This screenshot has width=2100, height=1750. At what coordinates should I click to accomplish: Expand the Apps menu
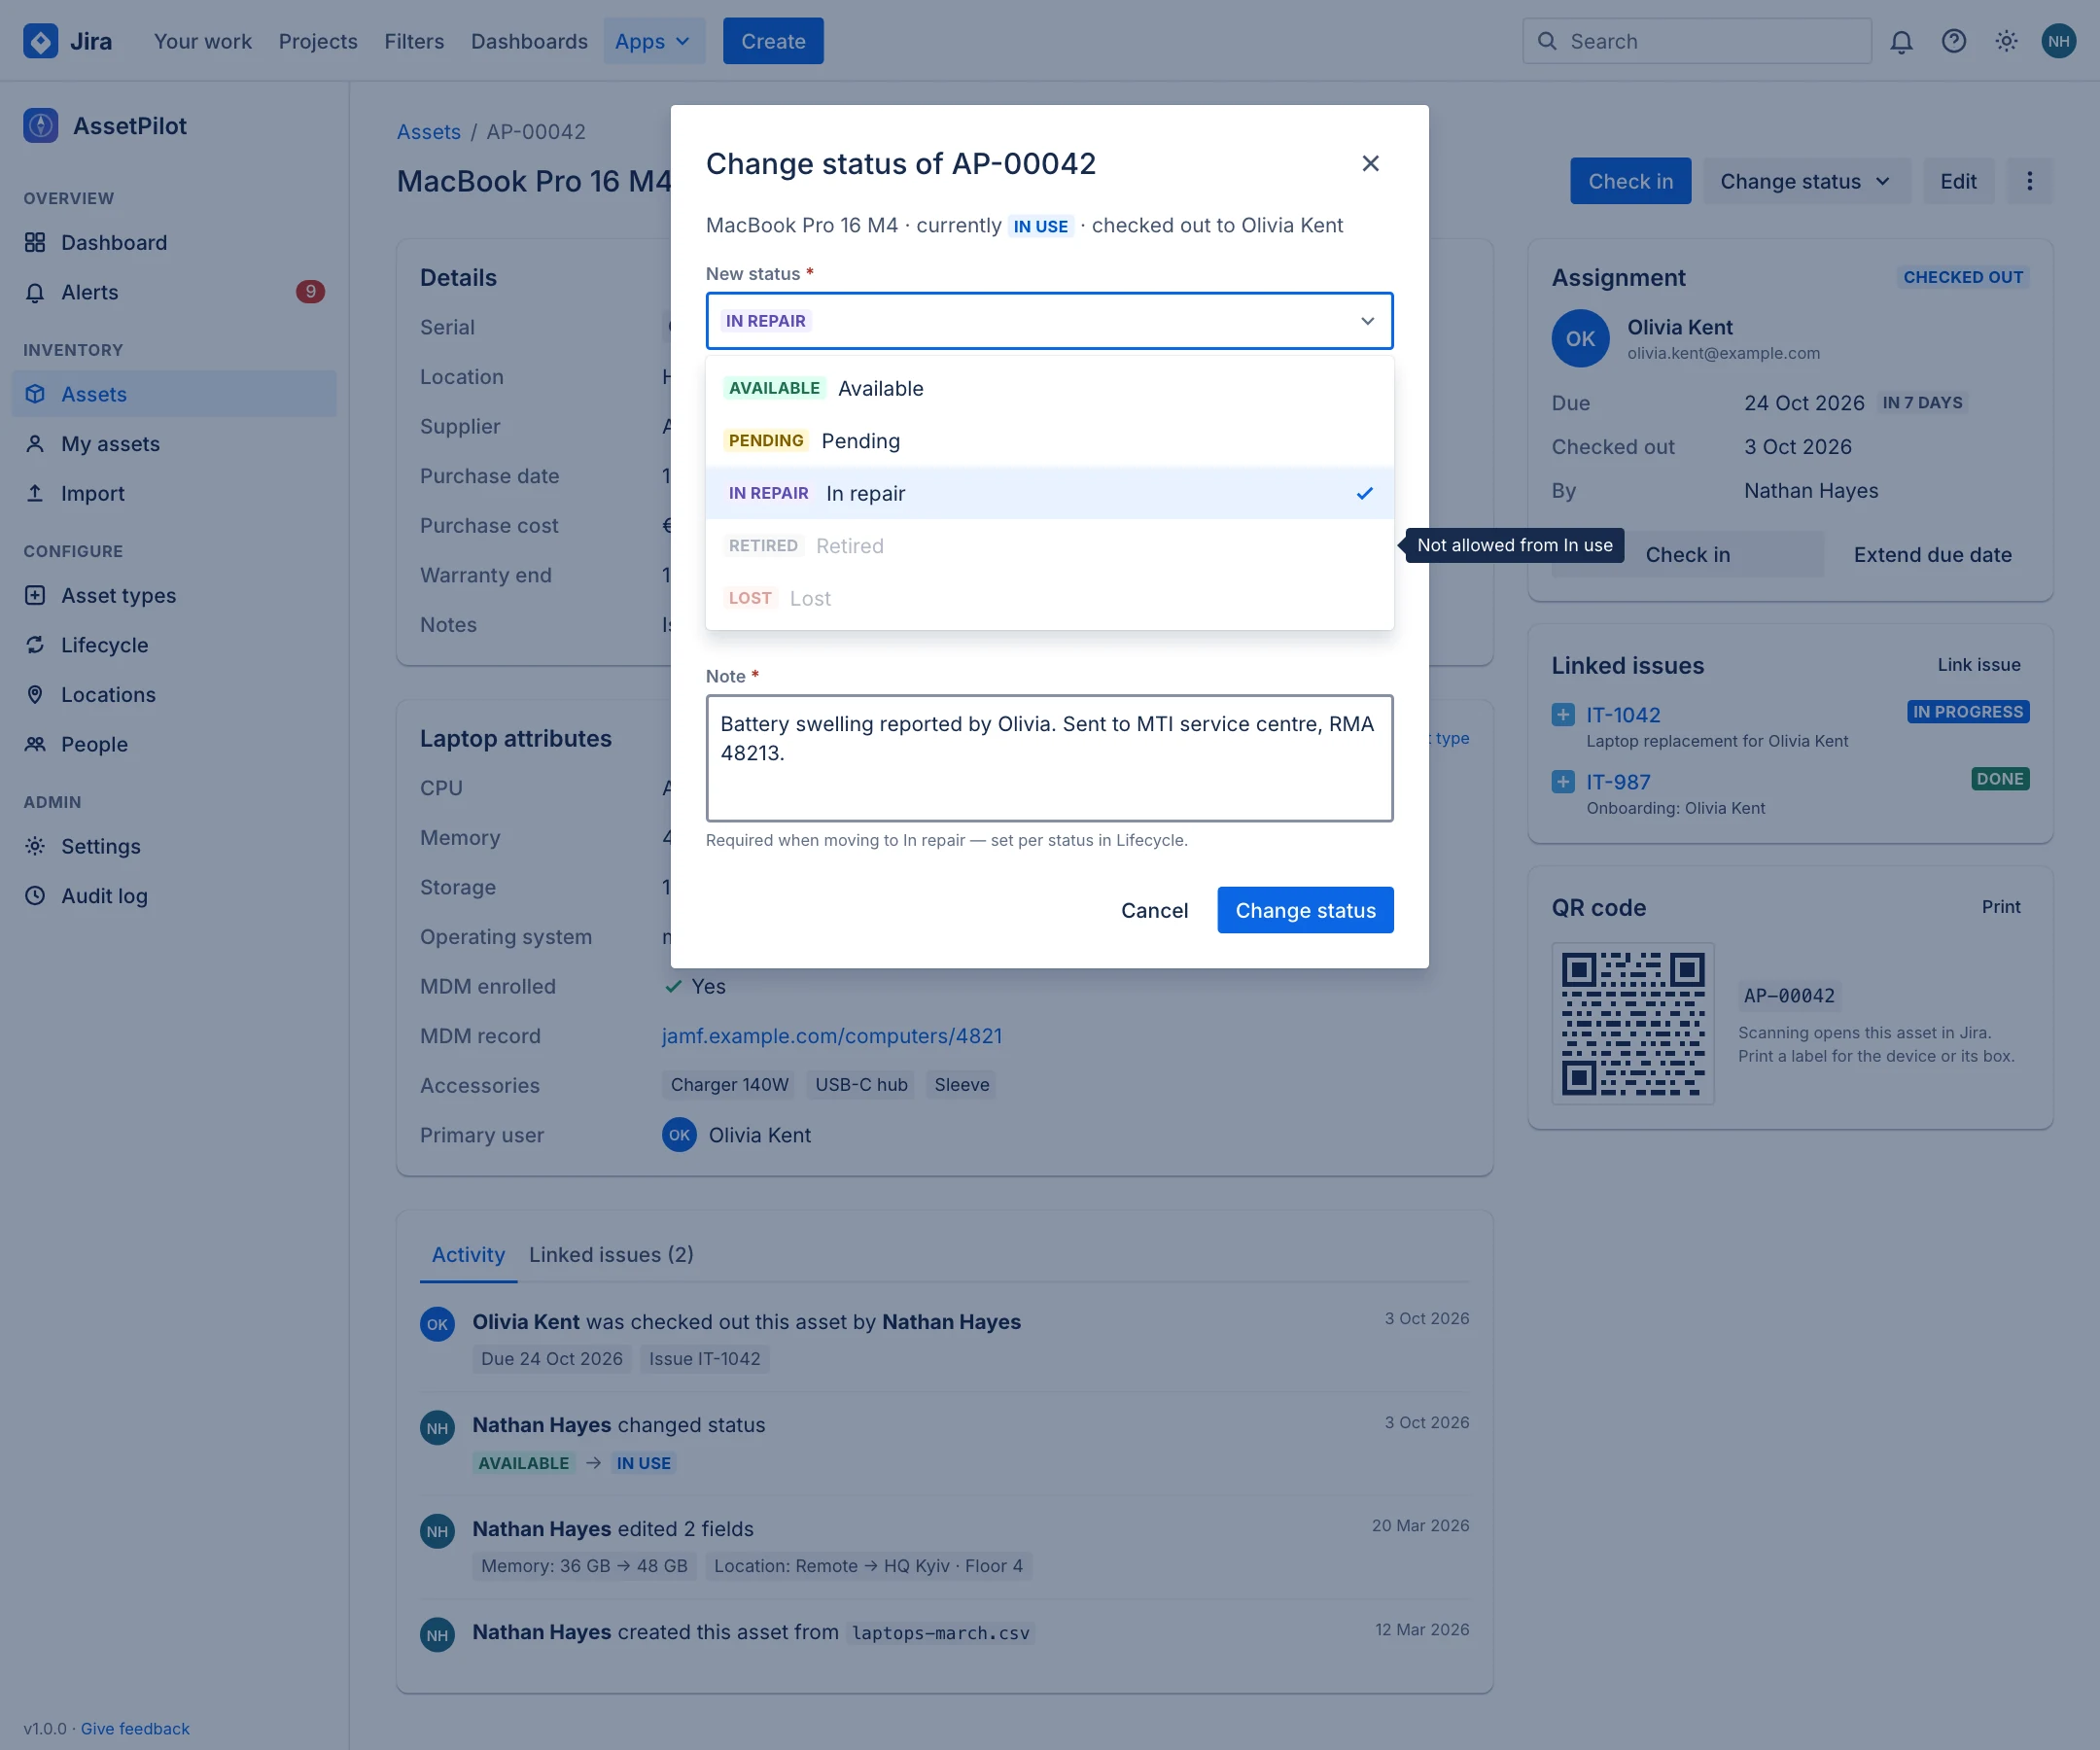[654, 41]
